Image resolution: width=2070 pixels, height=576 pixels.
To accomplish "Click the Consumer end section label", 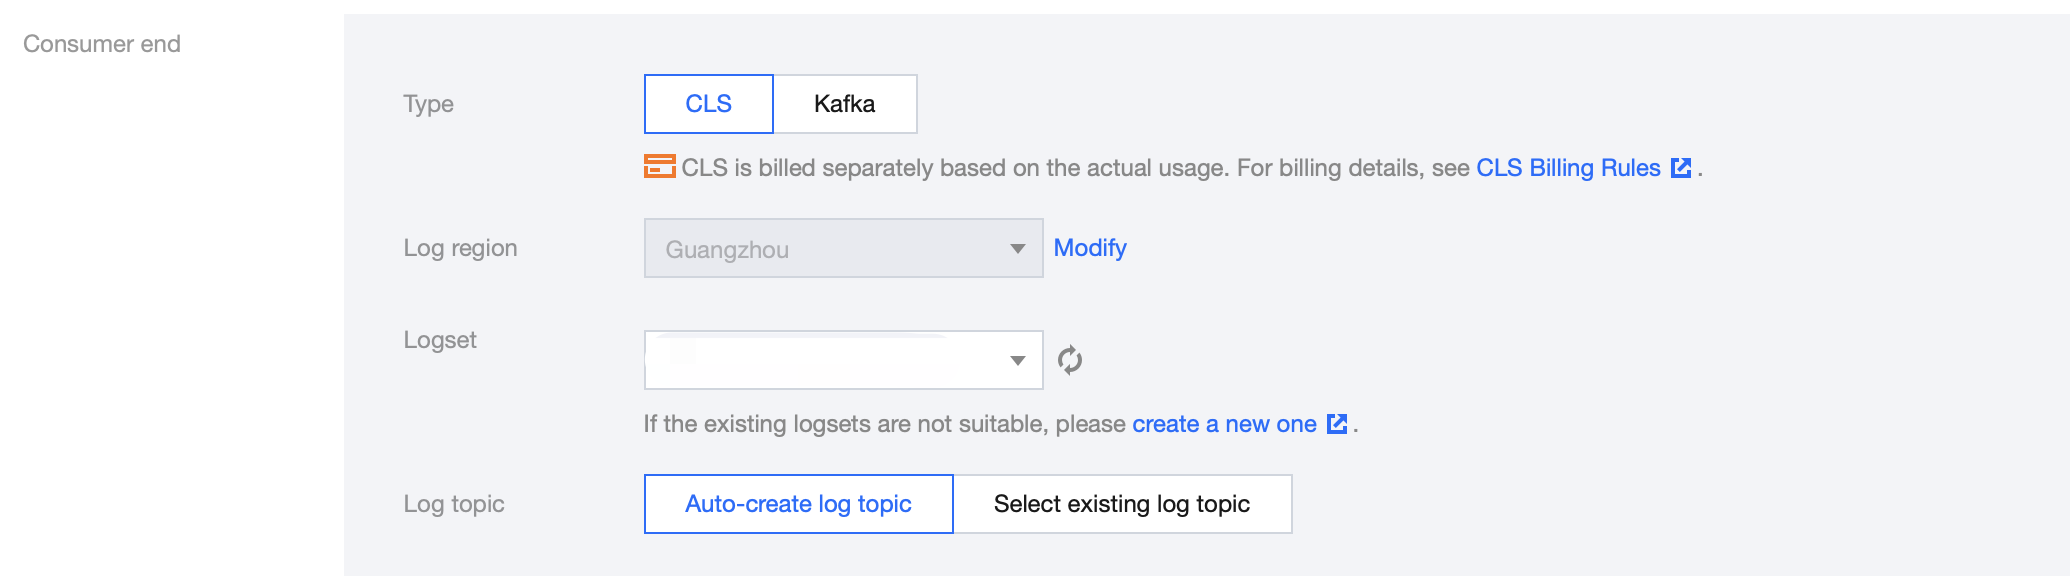I will (x=102, y=44).
